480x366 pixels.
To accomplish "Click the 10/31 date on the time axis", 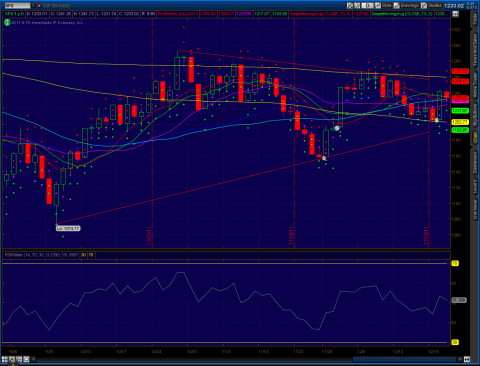I will (x=192, y=352).
